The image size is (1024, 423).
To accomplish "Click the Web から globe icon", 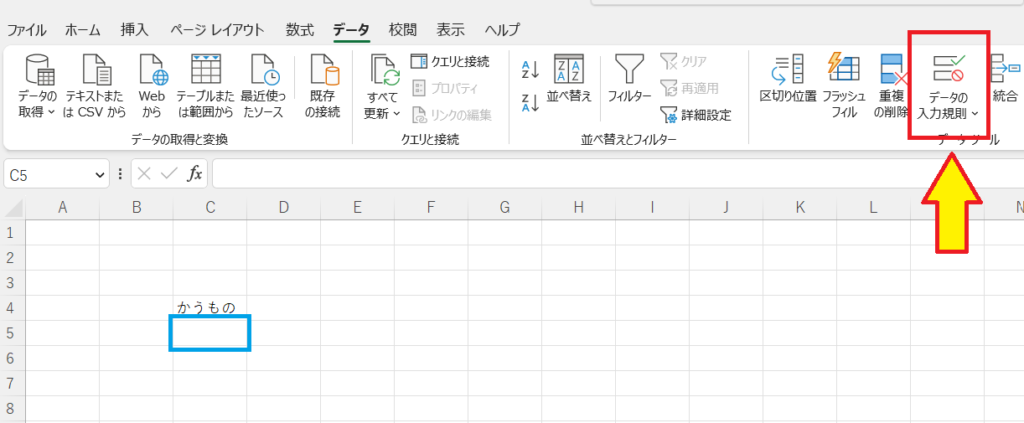I will tap(152, 70).
